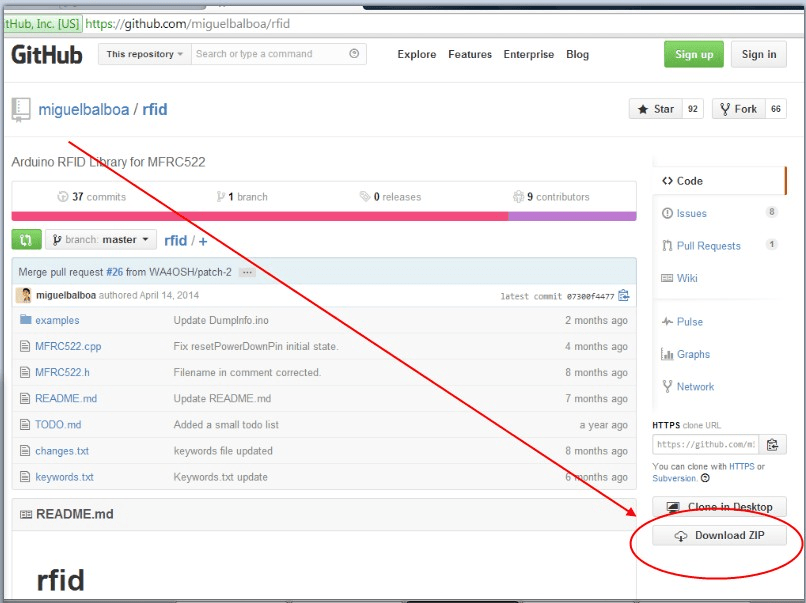The image size is (806, 603).
Task: Click miguelbalboa's avatar thumbnail
Action: (x=24, y=295)
